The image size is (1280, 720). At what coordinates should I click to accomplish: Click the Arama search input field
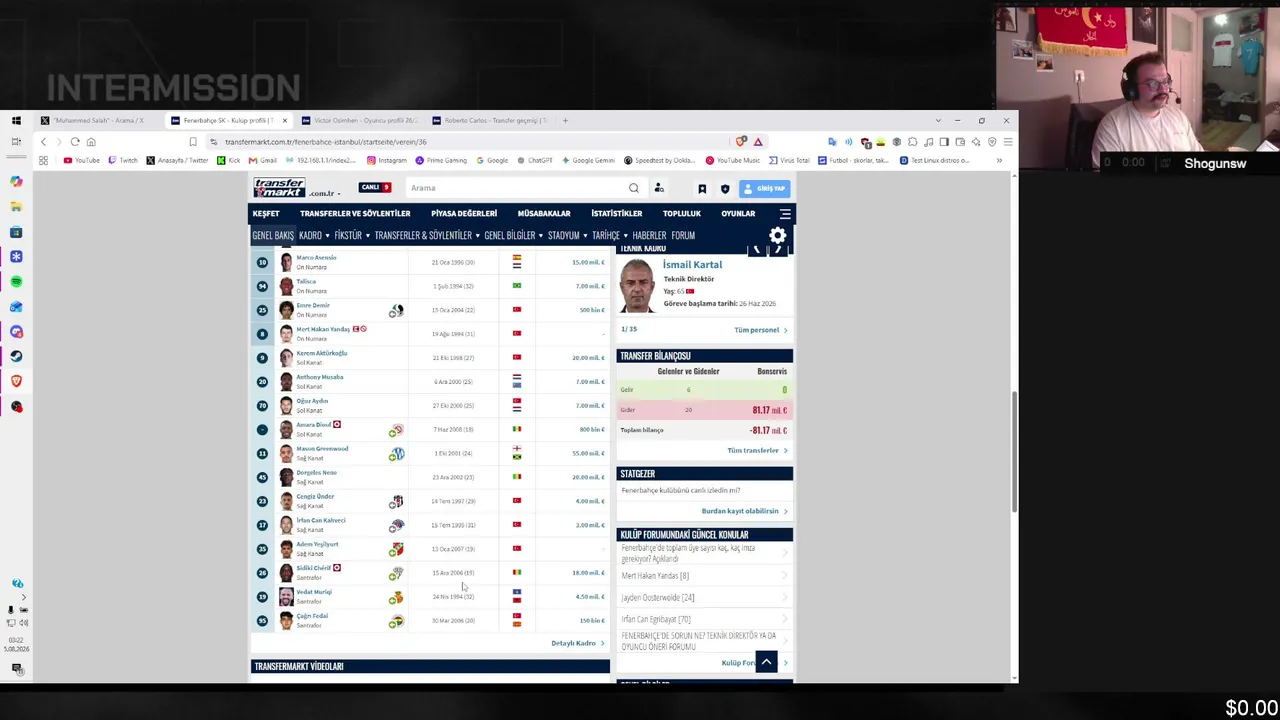pos(515,188)
